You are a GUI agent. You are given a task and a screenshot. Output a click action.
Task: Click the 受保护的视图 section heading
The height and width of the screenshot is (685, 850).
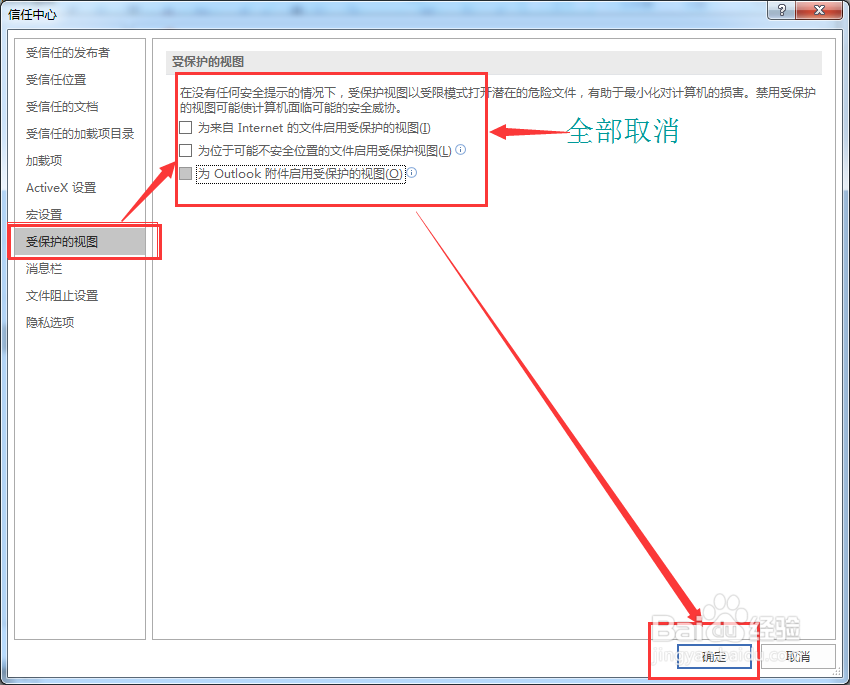point(208,62)
